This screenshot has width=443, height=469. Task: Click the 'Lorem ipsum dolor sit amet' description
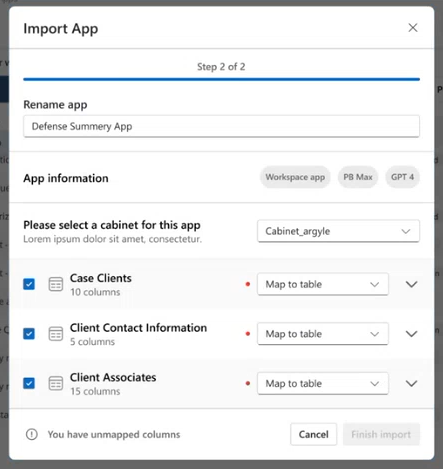click(112, 239)
